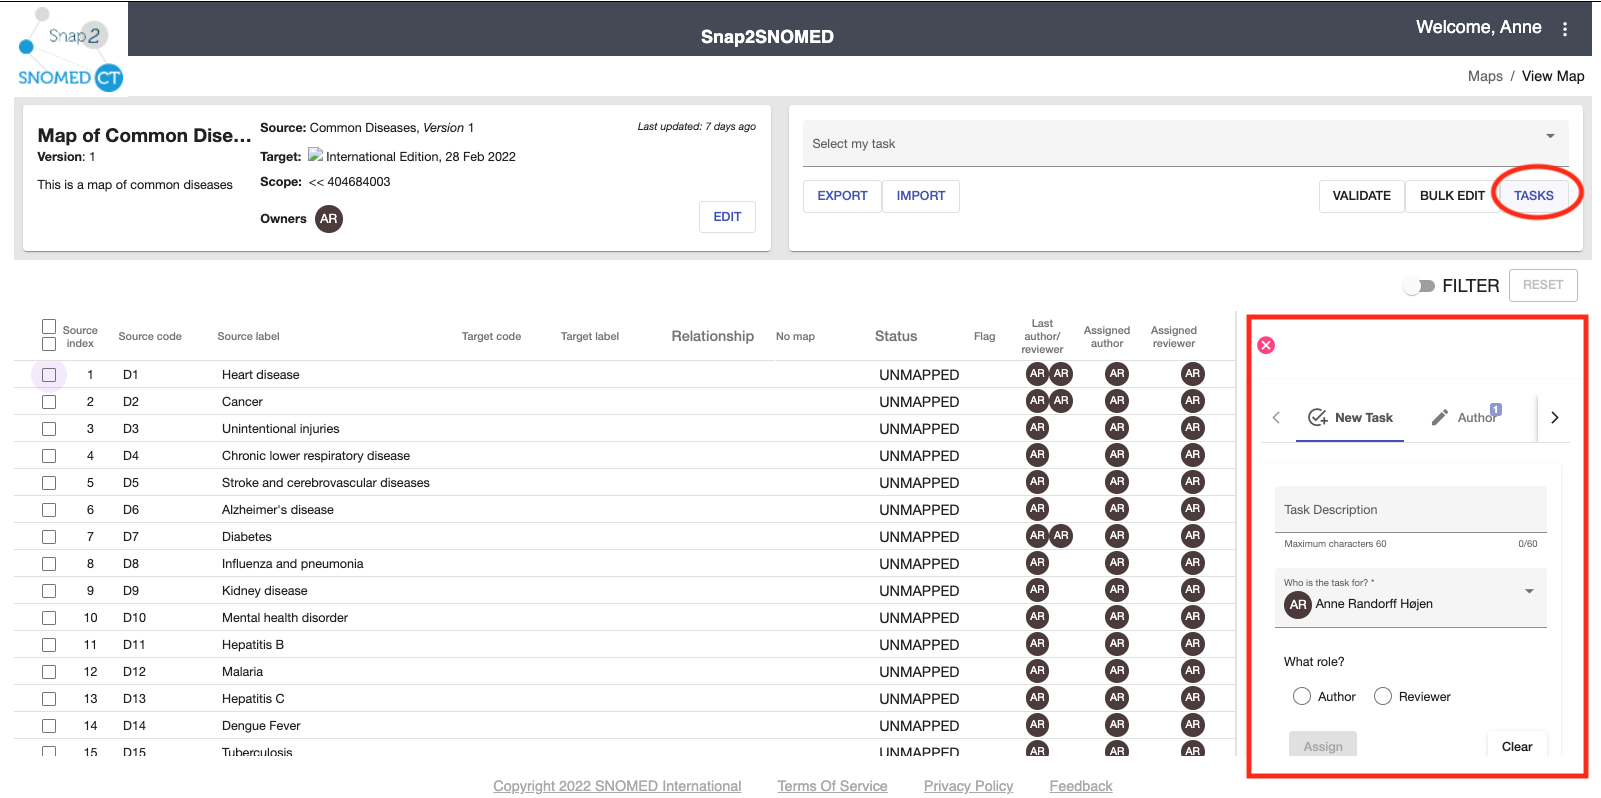Open Copyright 2022 SNOMED International link
1601x798 pixels.
pos(617,786)
